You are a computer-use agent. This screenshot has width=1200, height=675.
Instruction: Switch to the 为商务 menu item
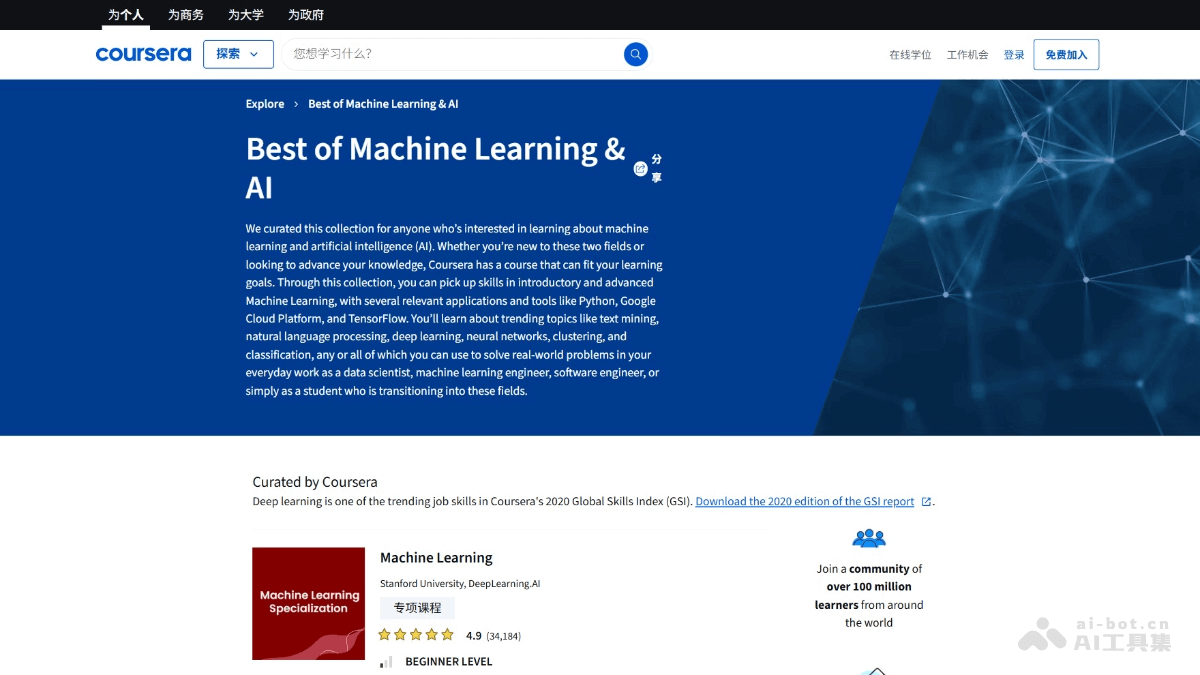pyautogui.click(x=185, y=15)
